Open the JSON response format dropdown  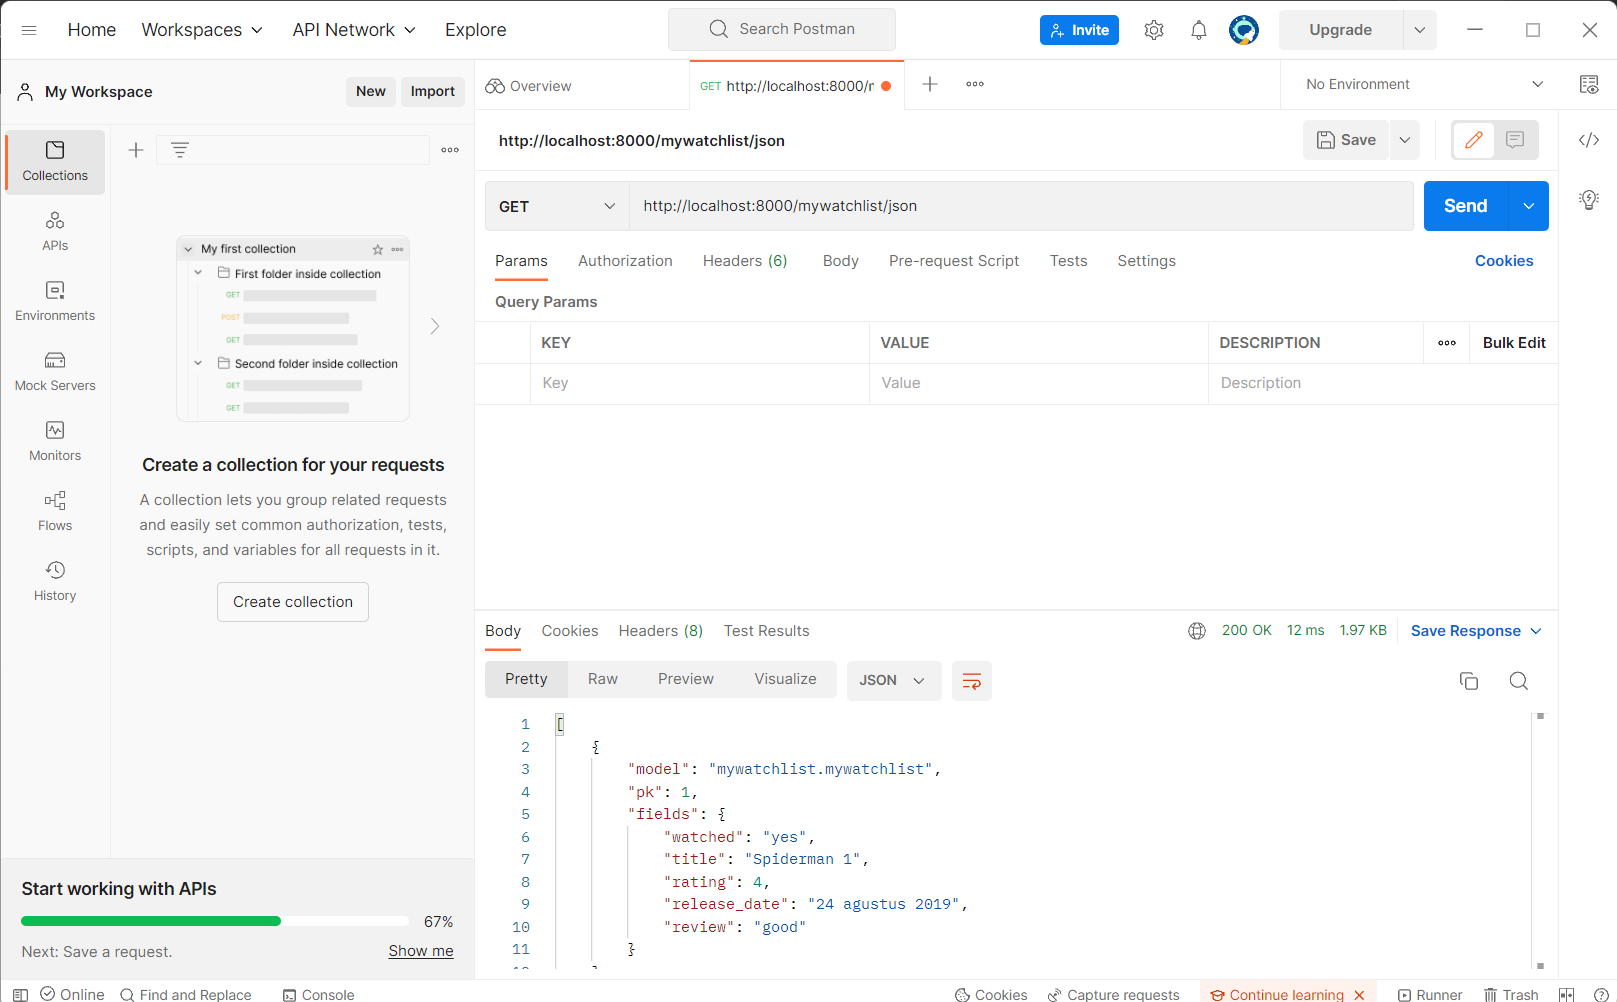pos(893,680)
